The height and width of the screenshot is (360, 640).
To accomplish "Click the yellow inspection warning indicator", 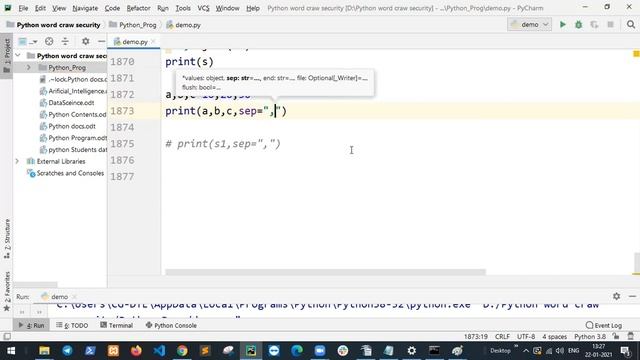I will click(636, 53).
